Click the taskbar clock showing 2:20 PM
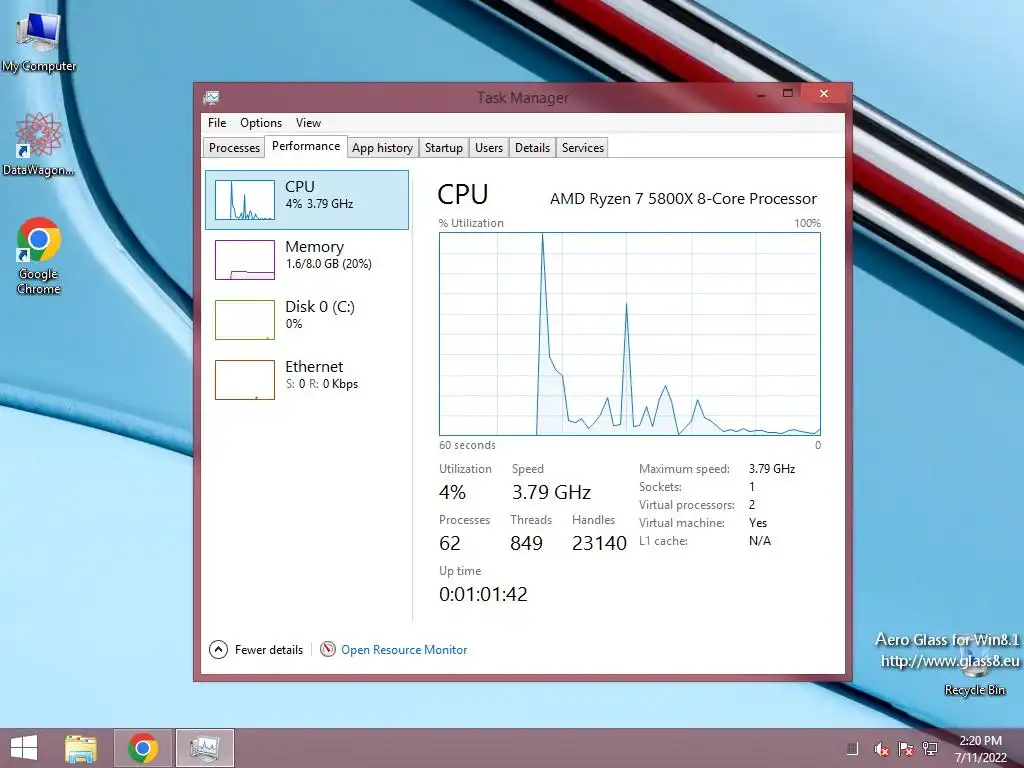Image resolution: width=1024 pixels, height=768 pixels. pyautogui.click(x=980, y=748)
